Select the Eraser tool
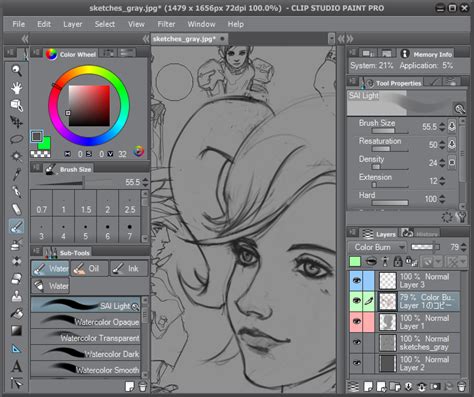 pyautogui.click(x=16, y=279)
